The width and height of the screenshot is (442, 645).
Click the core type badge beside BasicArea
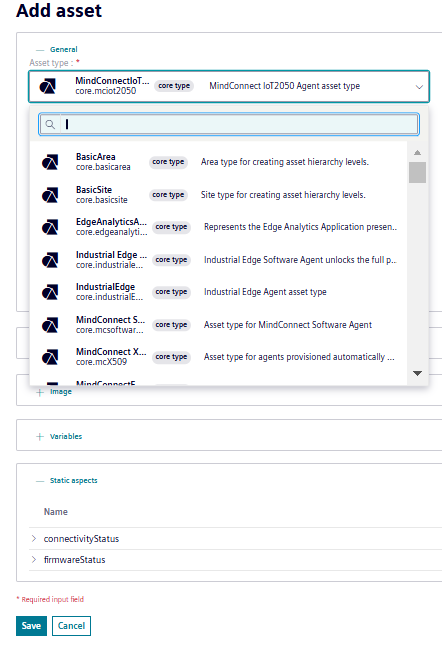(168, 162)
